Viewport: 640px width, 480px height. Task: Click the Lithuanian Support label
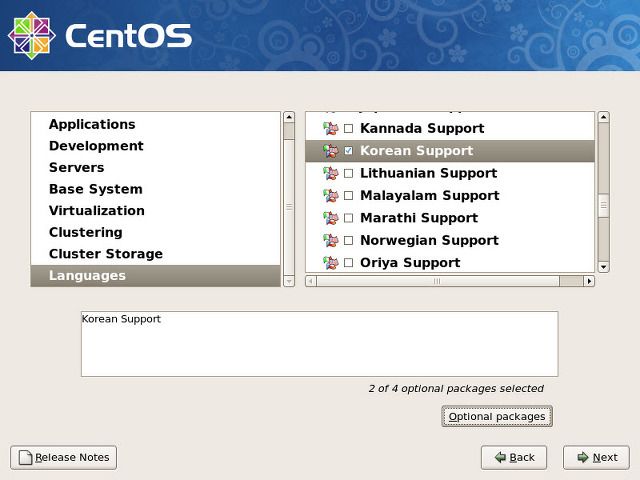[429, 173]
